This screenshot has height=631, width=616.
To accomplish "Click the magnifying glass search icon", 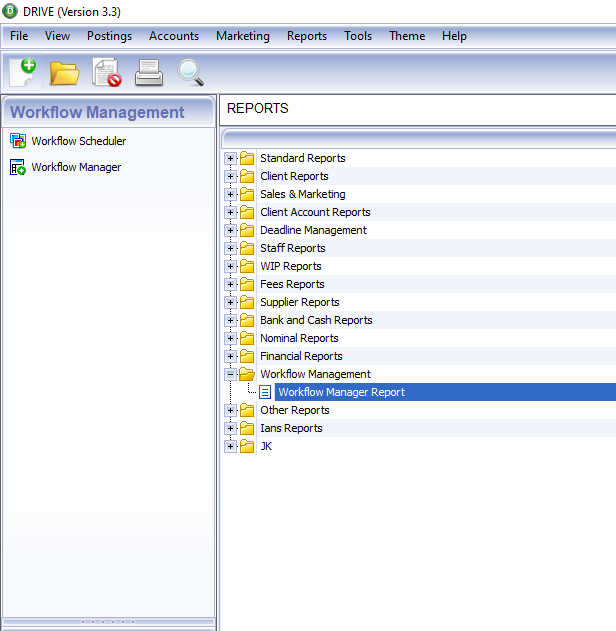I will click(191, 73).
